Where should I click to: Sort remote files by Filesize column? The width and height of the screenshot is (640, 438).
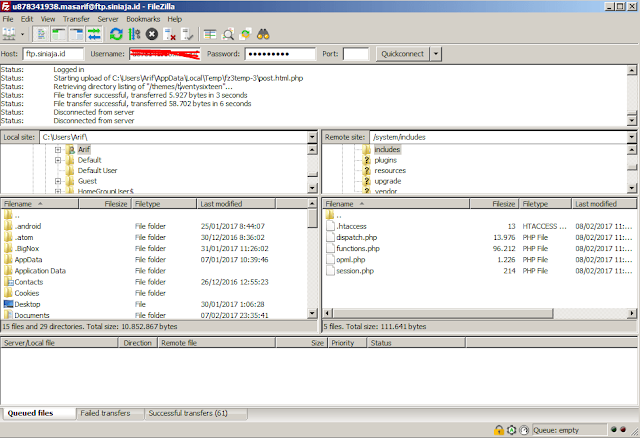click(x=494, y=204)
